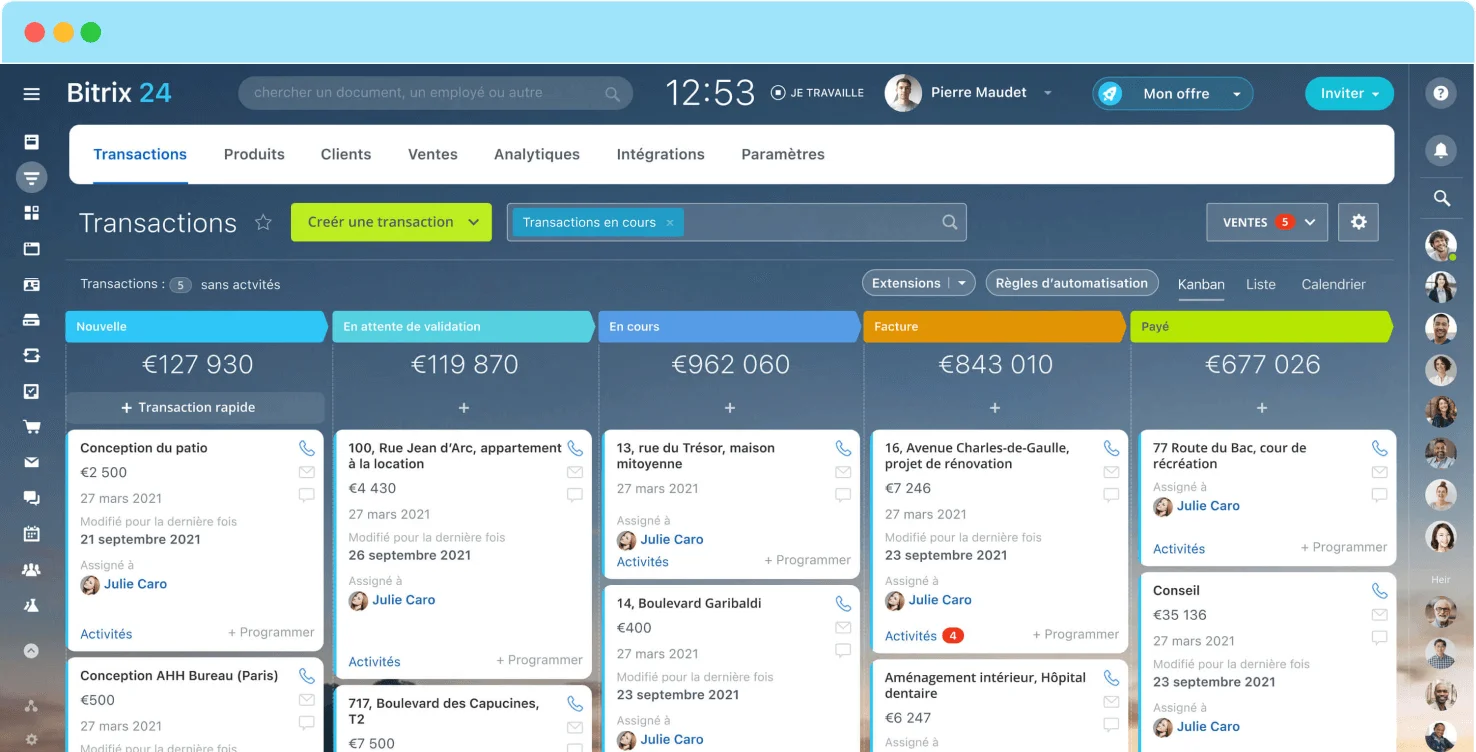Star the Transactions page as favorite
This screenshot has height=752, width=1476.
pos(263,222)
